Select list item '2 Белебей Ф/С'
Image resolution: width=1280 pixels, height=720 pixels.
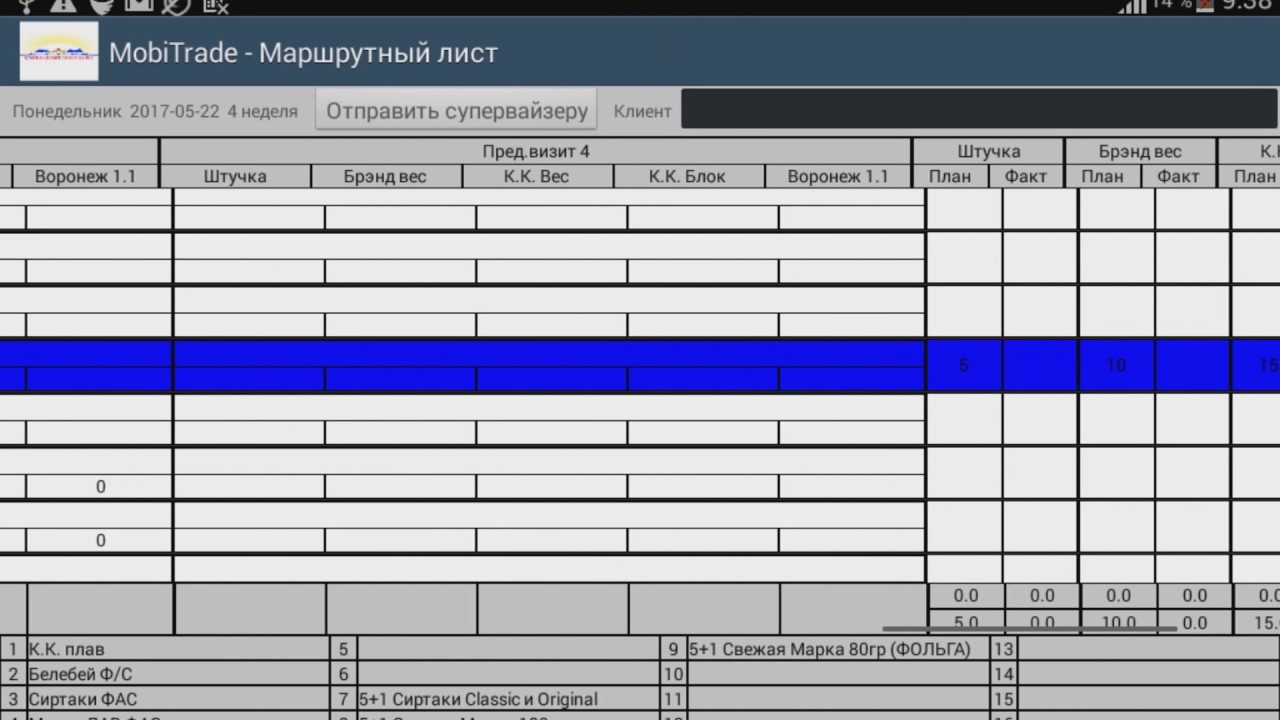[165, 674]
